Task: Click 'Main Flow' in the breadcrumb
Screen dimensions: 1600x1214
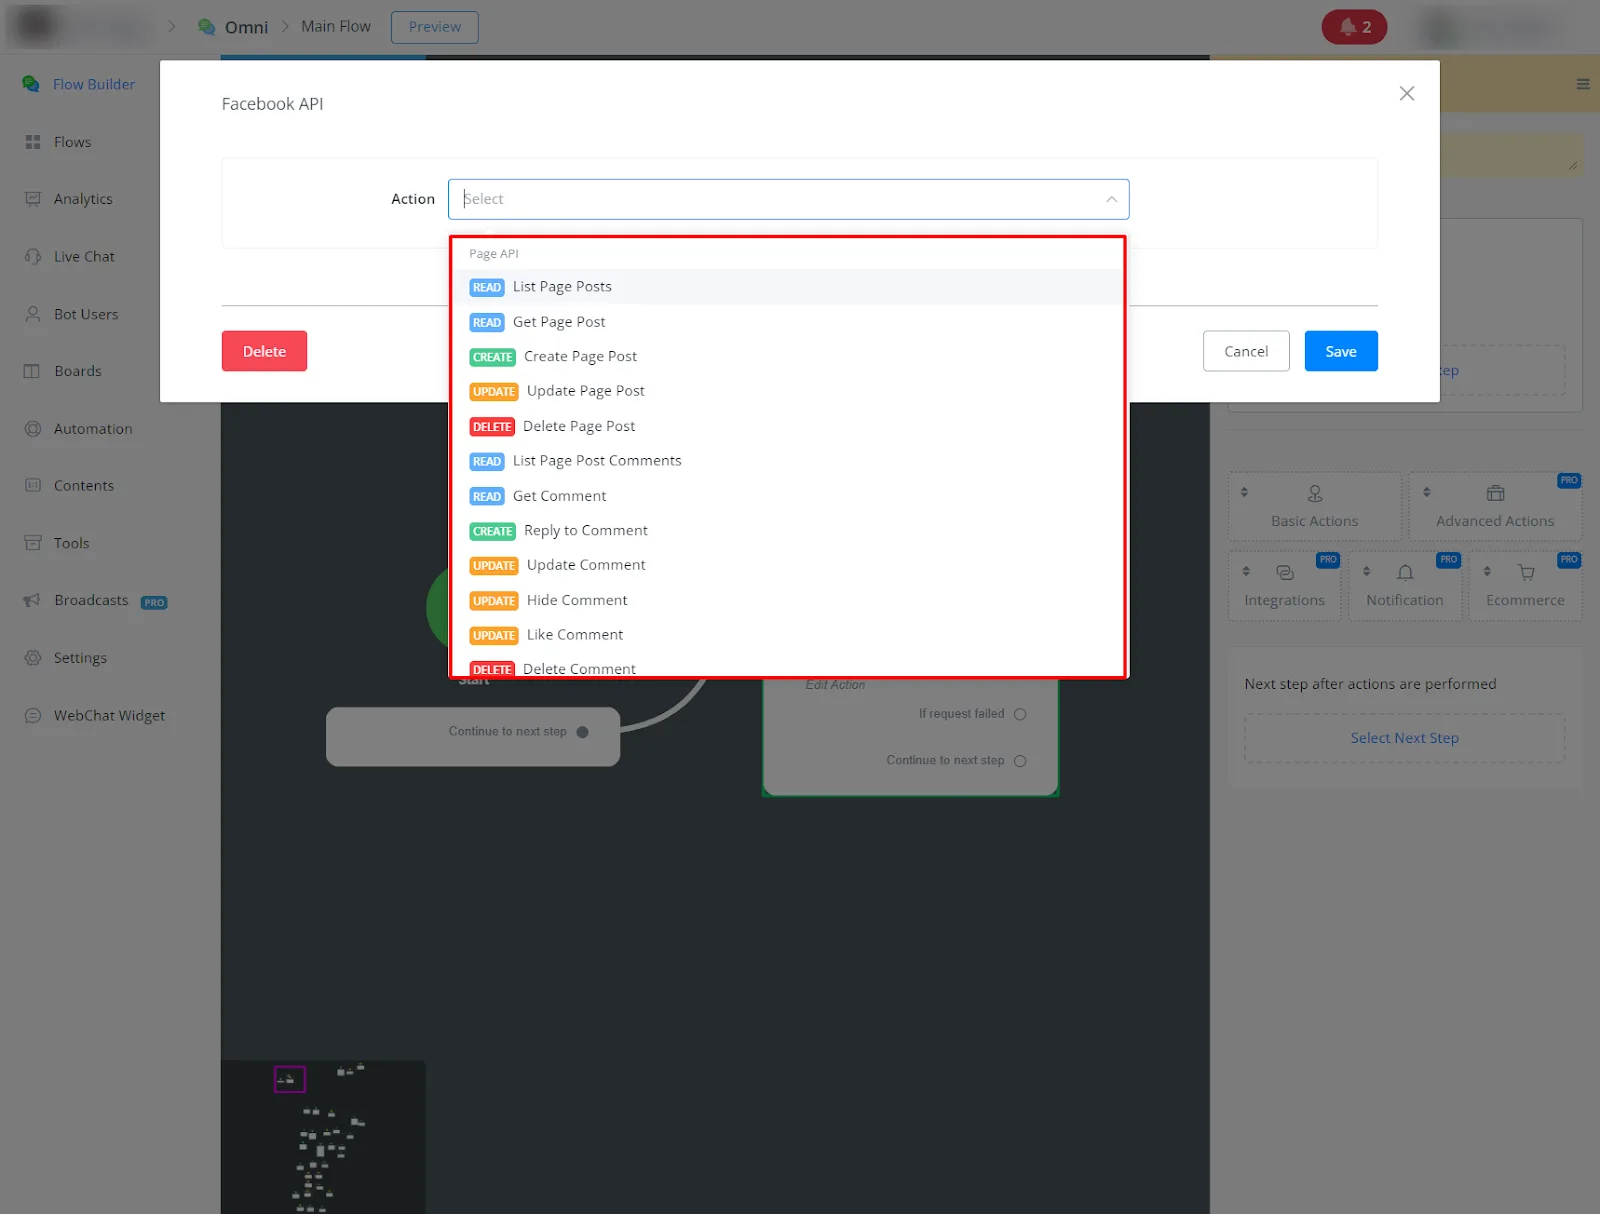Action: tap(336, 26)
